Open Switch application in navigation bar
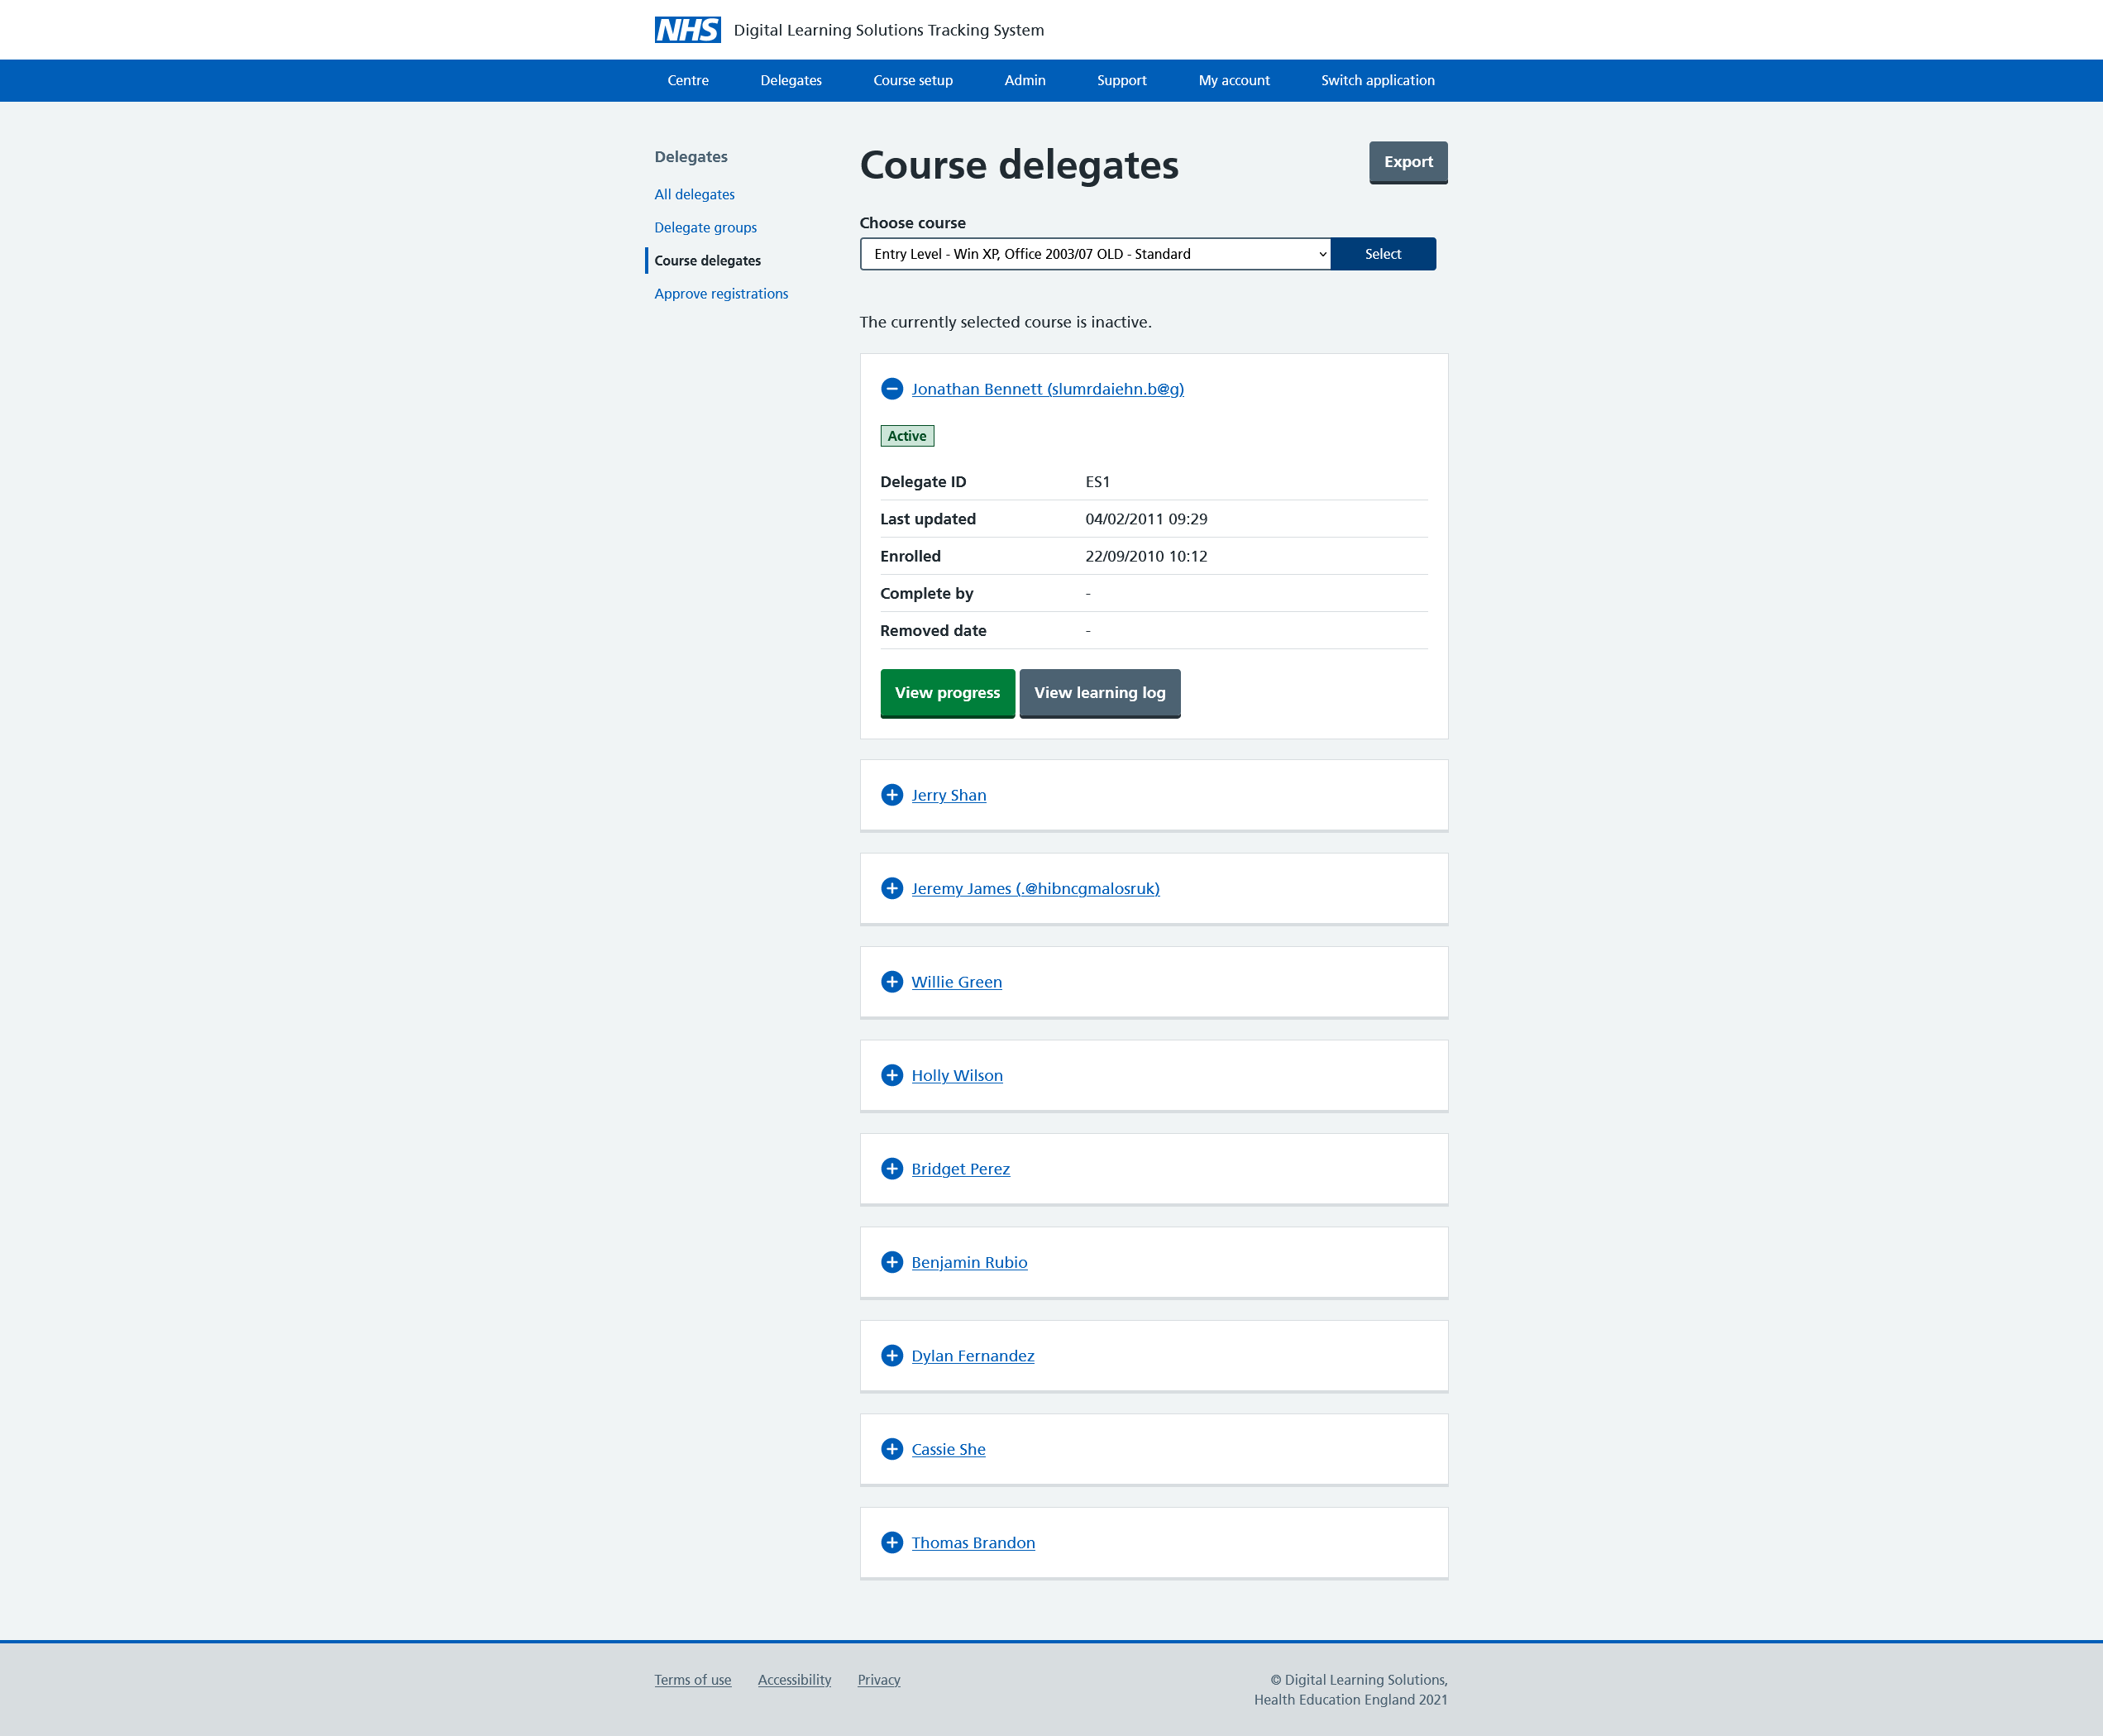The image size is (2103, 1736). pos(1377,81)
